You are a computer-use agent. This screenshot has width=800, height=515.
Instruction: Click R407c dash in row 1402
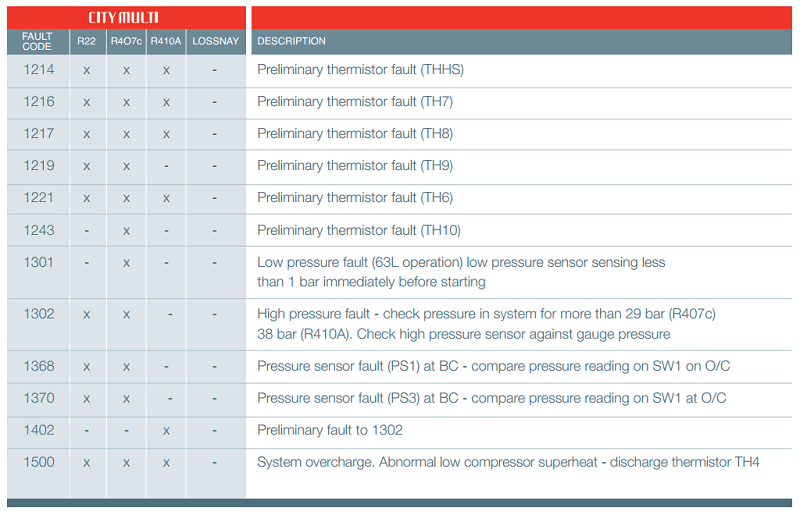127,431
